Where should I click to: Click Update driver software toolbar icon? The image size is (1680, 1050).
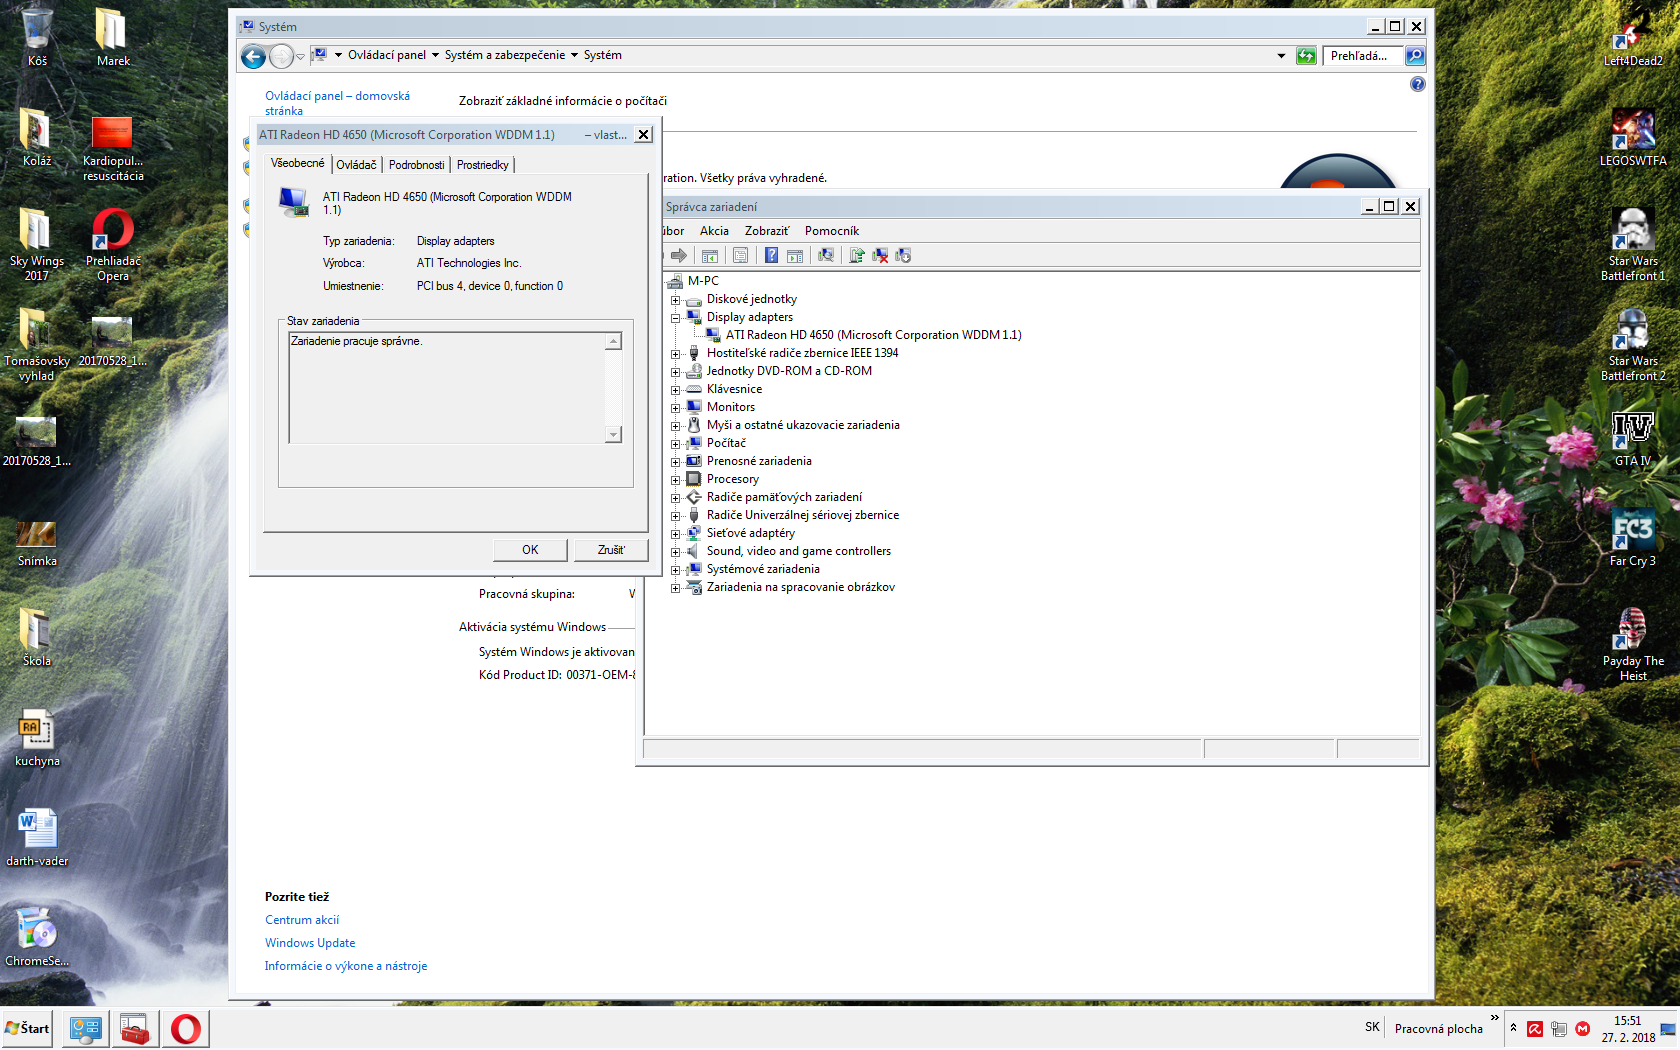(856, 256)
